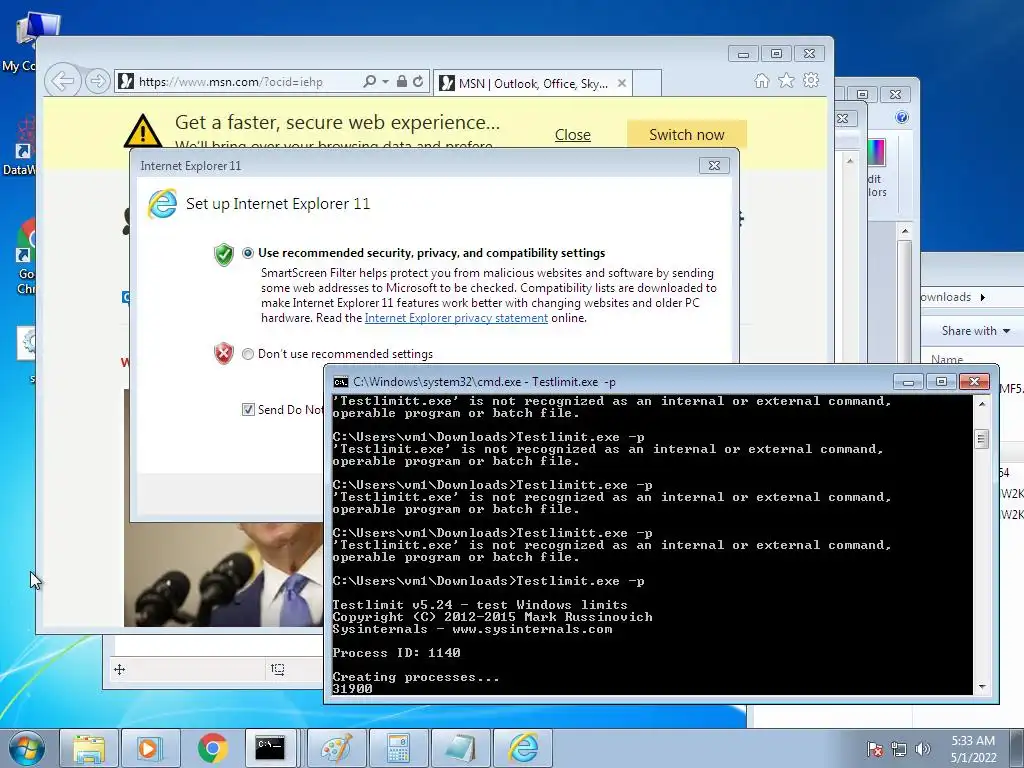Click the security lock icon in address bar
The image size is (1024, 768).
click(x=402, y=82)
